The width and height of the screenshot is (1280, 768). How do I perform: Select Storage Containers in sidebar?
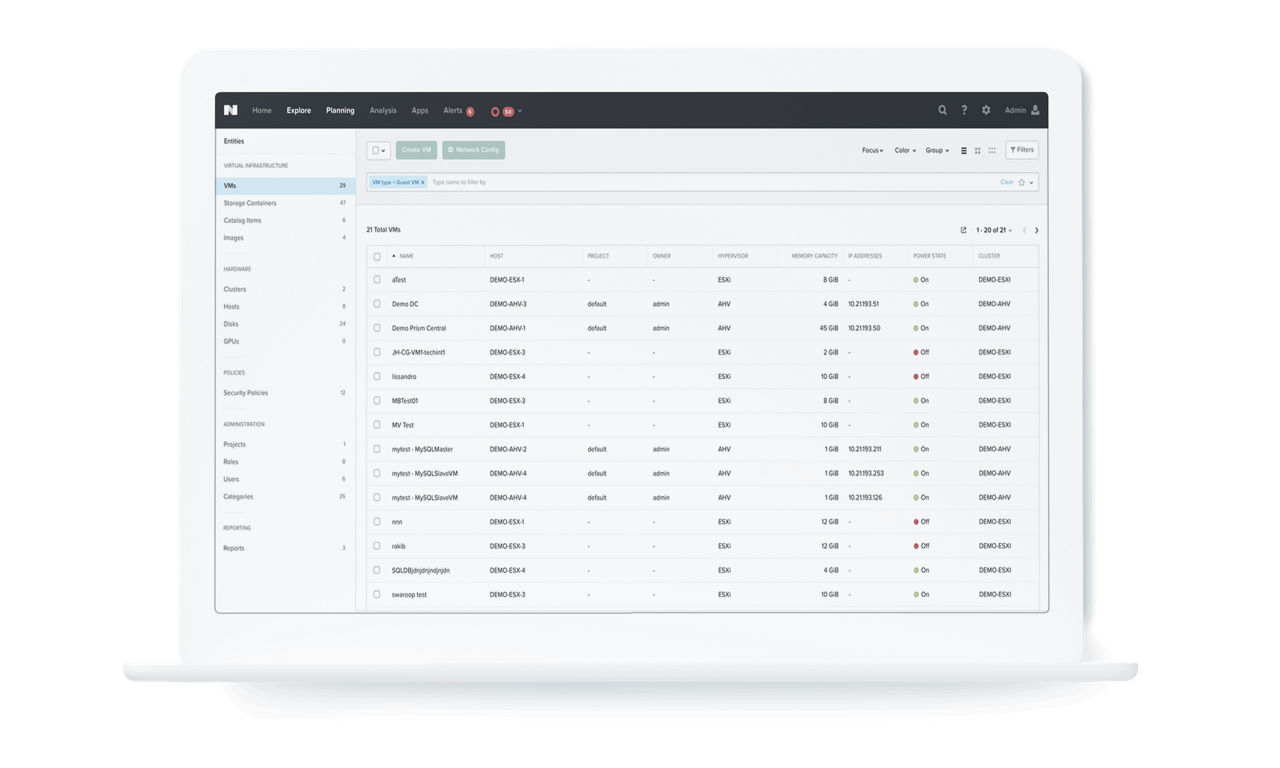pyautogui.click(x=250, y=203)
